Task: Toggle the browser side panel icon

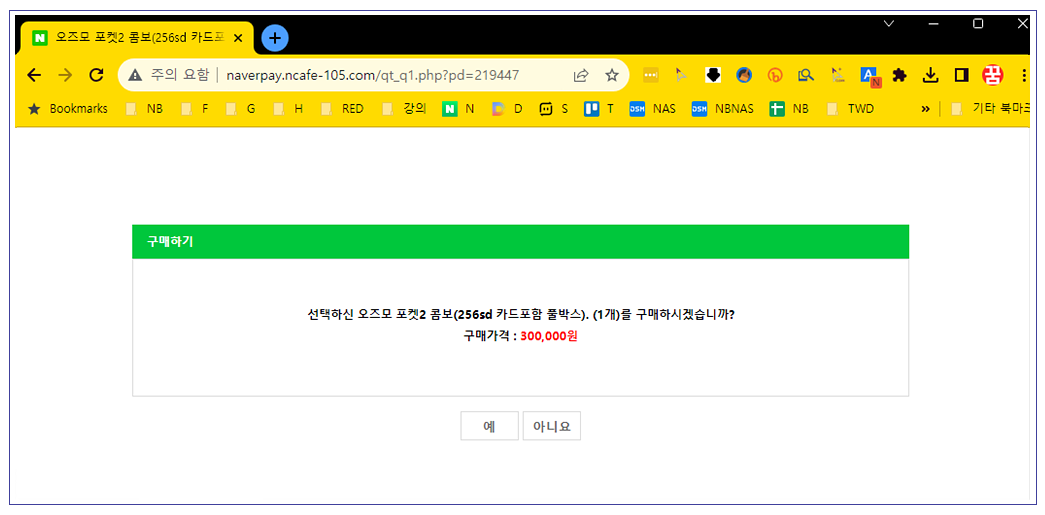Action: [961, 75]
